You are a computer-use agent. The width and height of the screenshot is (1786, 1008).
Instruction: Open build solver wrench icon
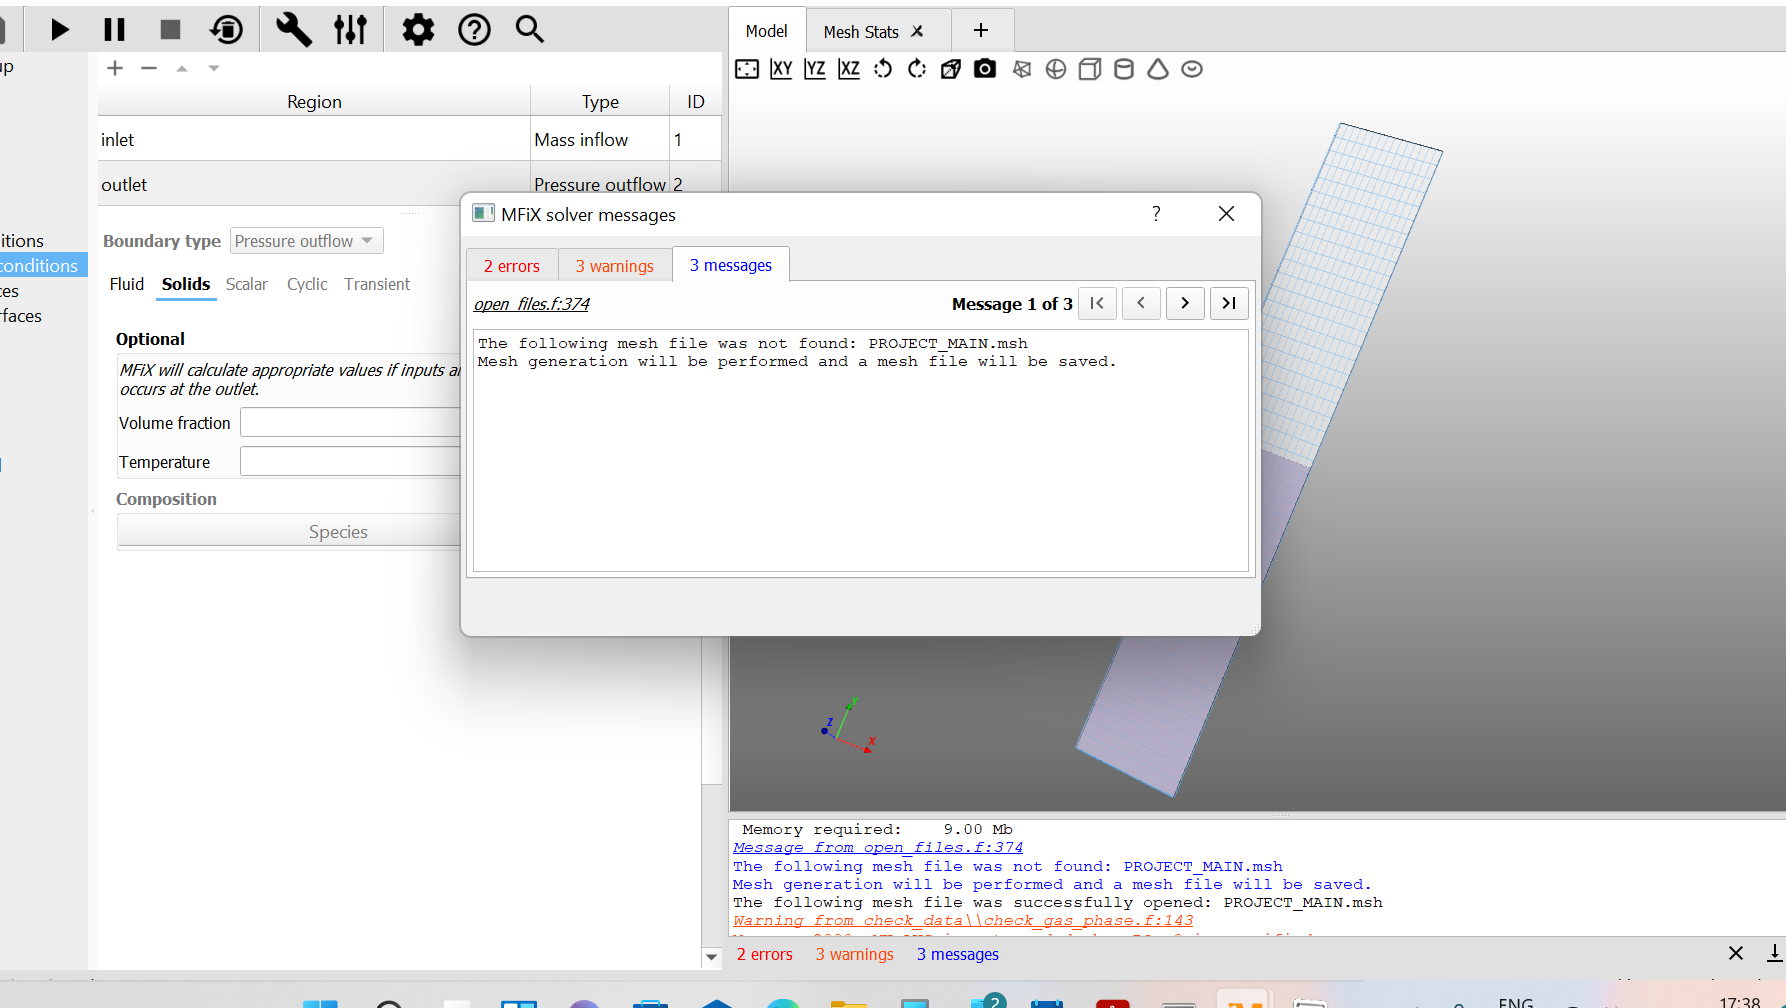(x=293, y=30)
